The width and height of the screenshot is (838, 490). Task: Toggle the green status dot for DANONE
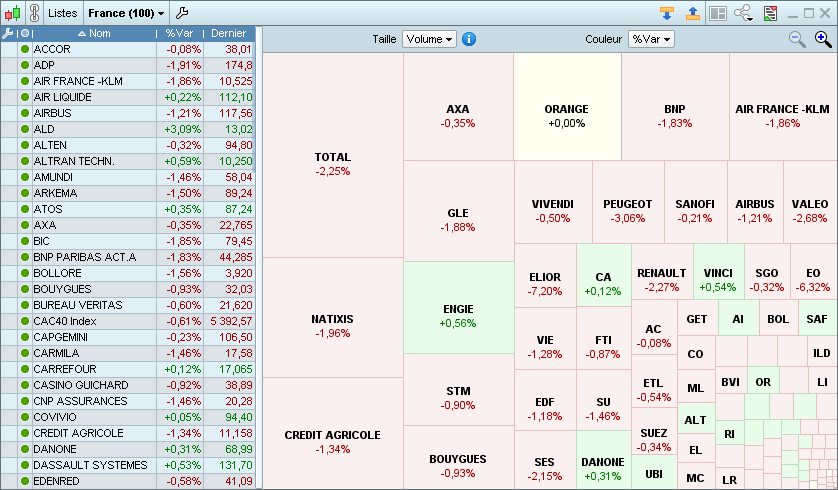tap(25, 449)
